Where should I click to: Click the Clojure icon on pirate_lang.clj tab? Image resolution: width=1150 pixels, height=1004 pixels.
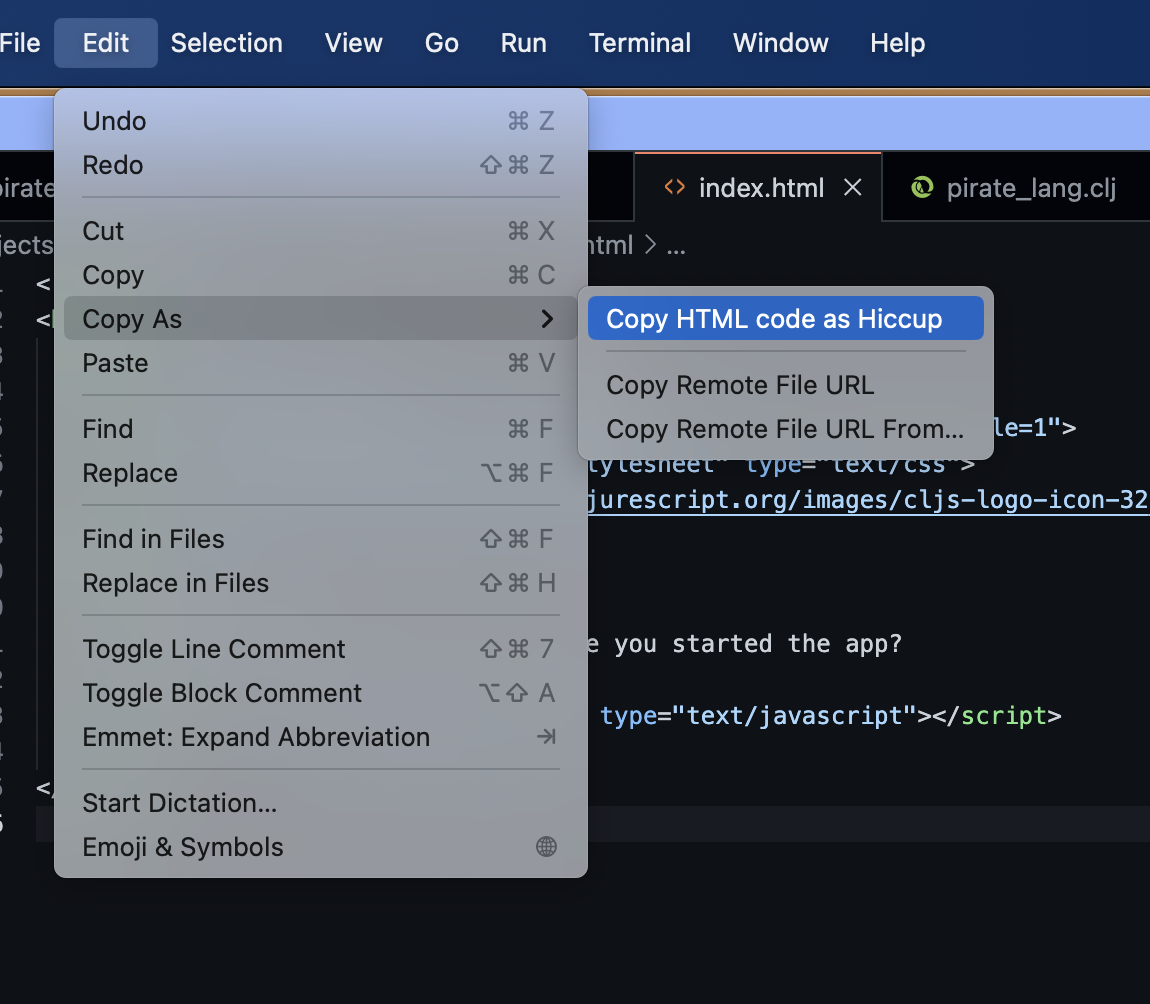coord(922,188)
